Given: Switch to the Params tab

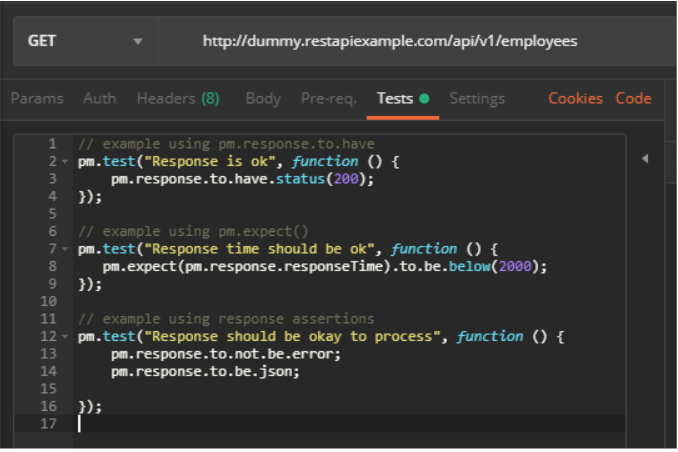Looking at the screenshot, I should (x=37, y=98).
